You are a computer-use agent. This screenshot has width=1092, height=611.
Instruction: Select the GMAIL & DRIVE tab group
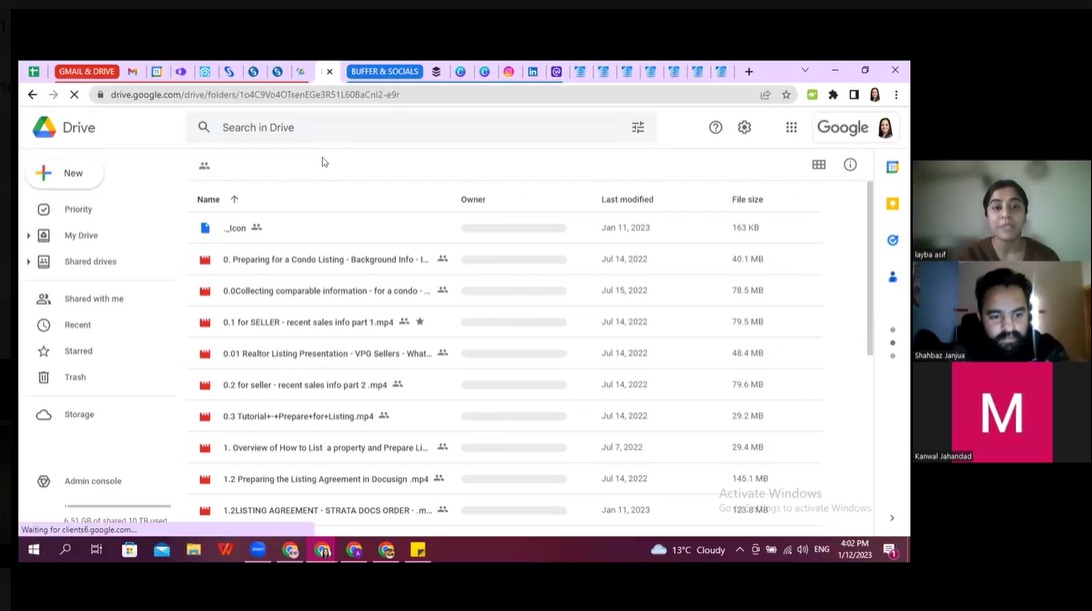coord(86,71)
